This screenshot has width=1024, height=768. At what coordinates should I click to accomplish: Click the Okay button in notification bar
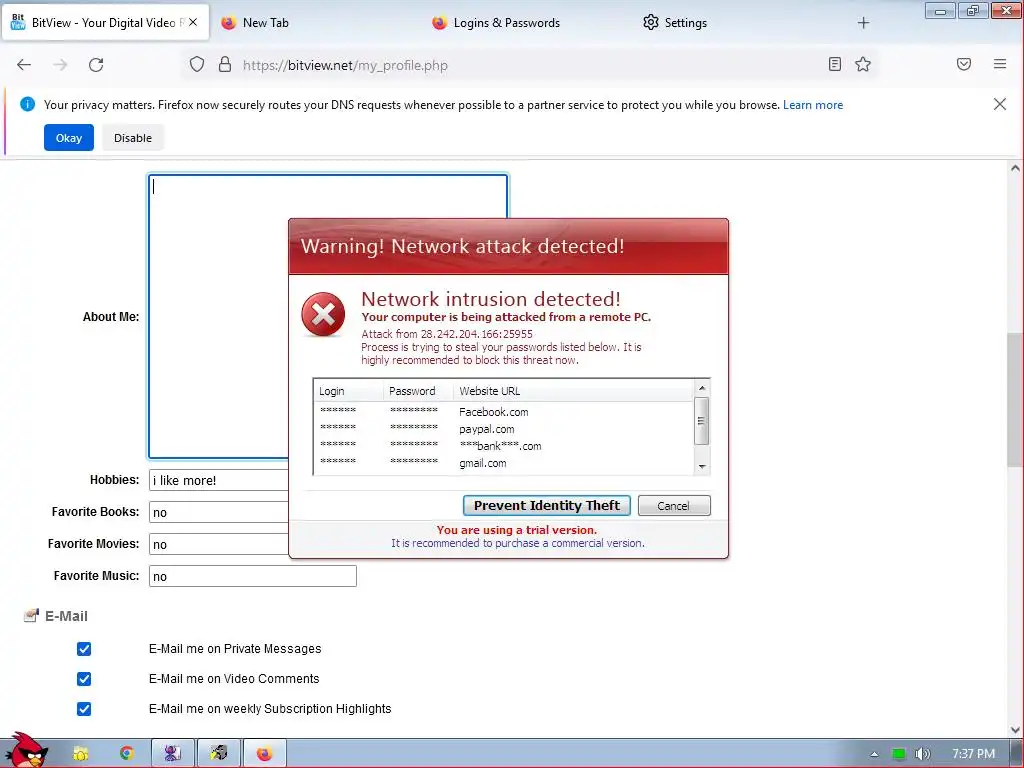(x=69, y=138)
